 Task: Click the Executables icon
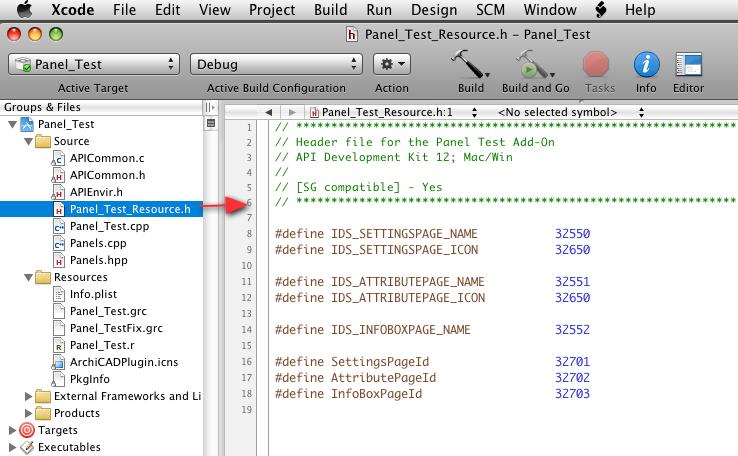27,447
